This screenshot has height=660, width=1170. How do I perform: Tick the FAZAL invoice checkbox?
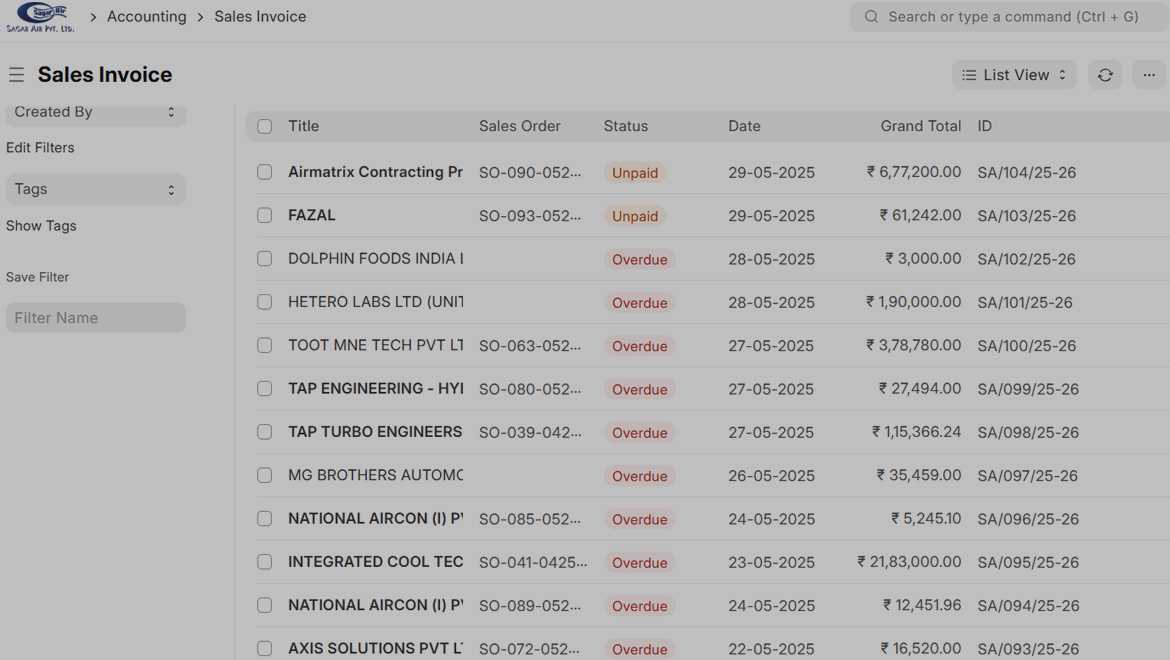coord(264,215)
